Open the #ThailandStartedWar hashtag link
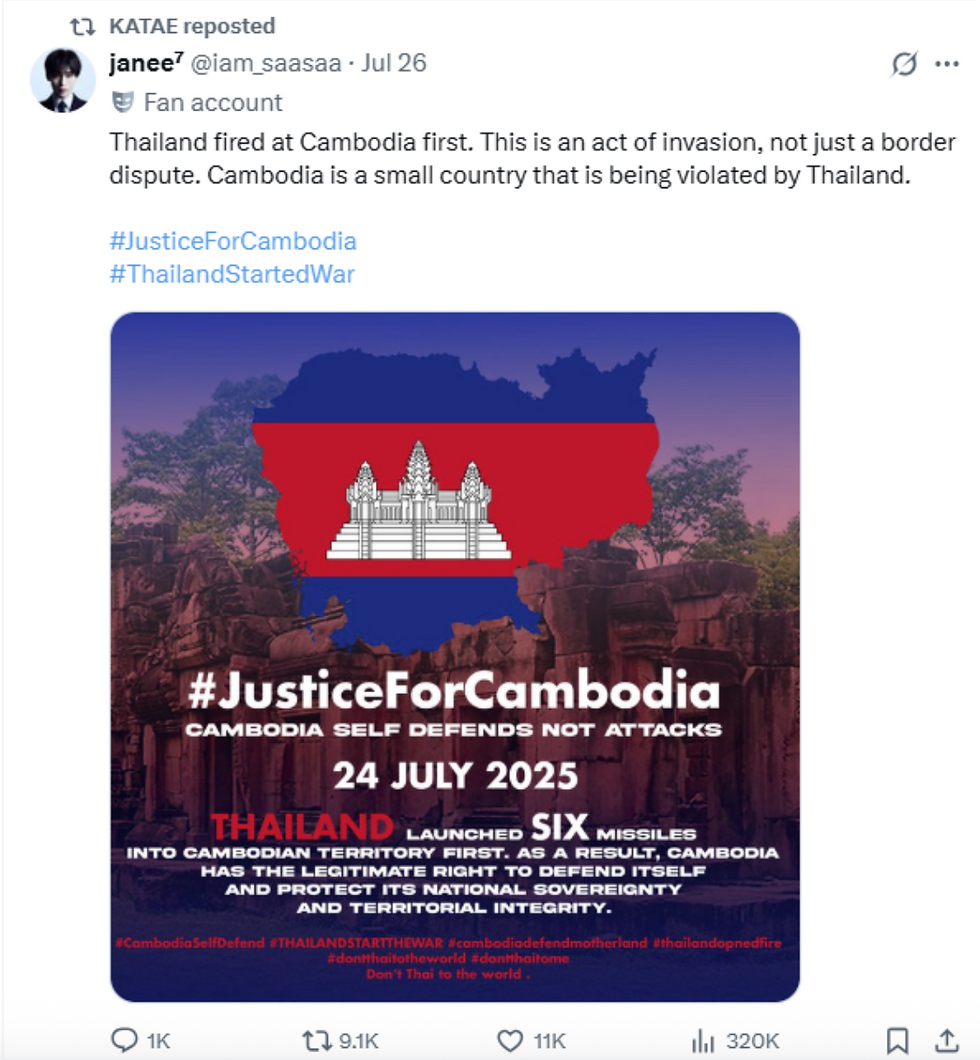Viewport: 980px width, 1060px height. click(x=232, y=274)
